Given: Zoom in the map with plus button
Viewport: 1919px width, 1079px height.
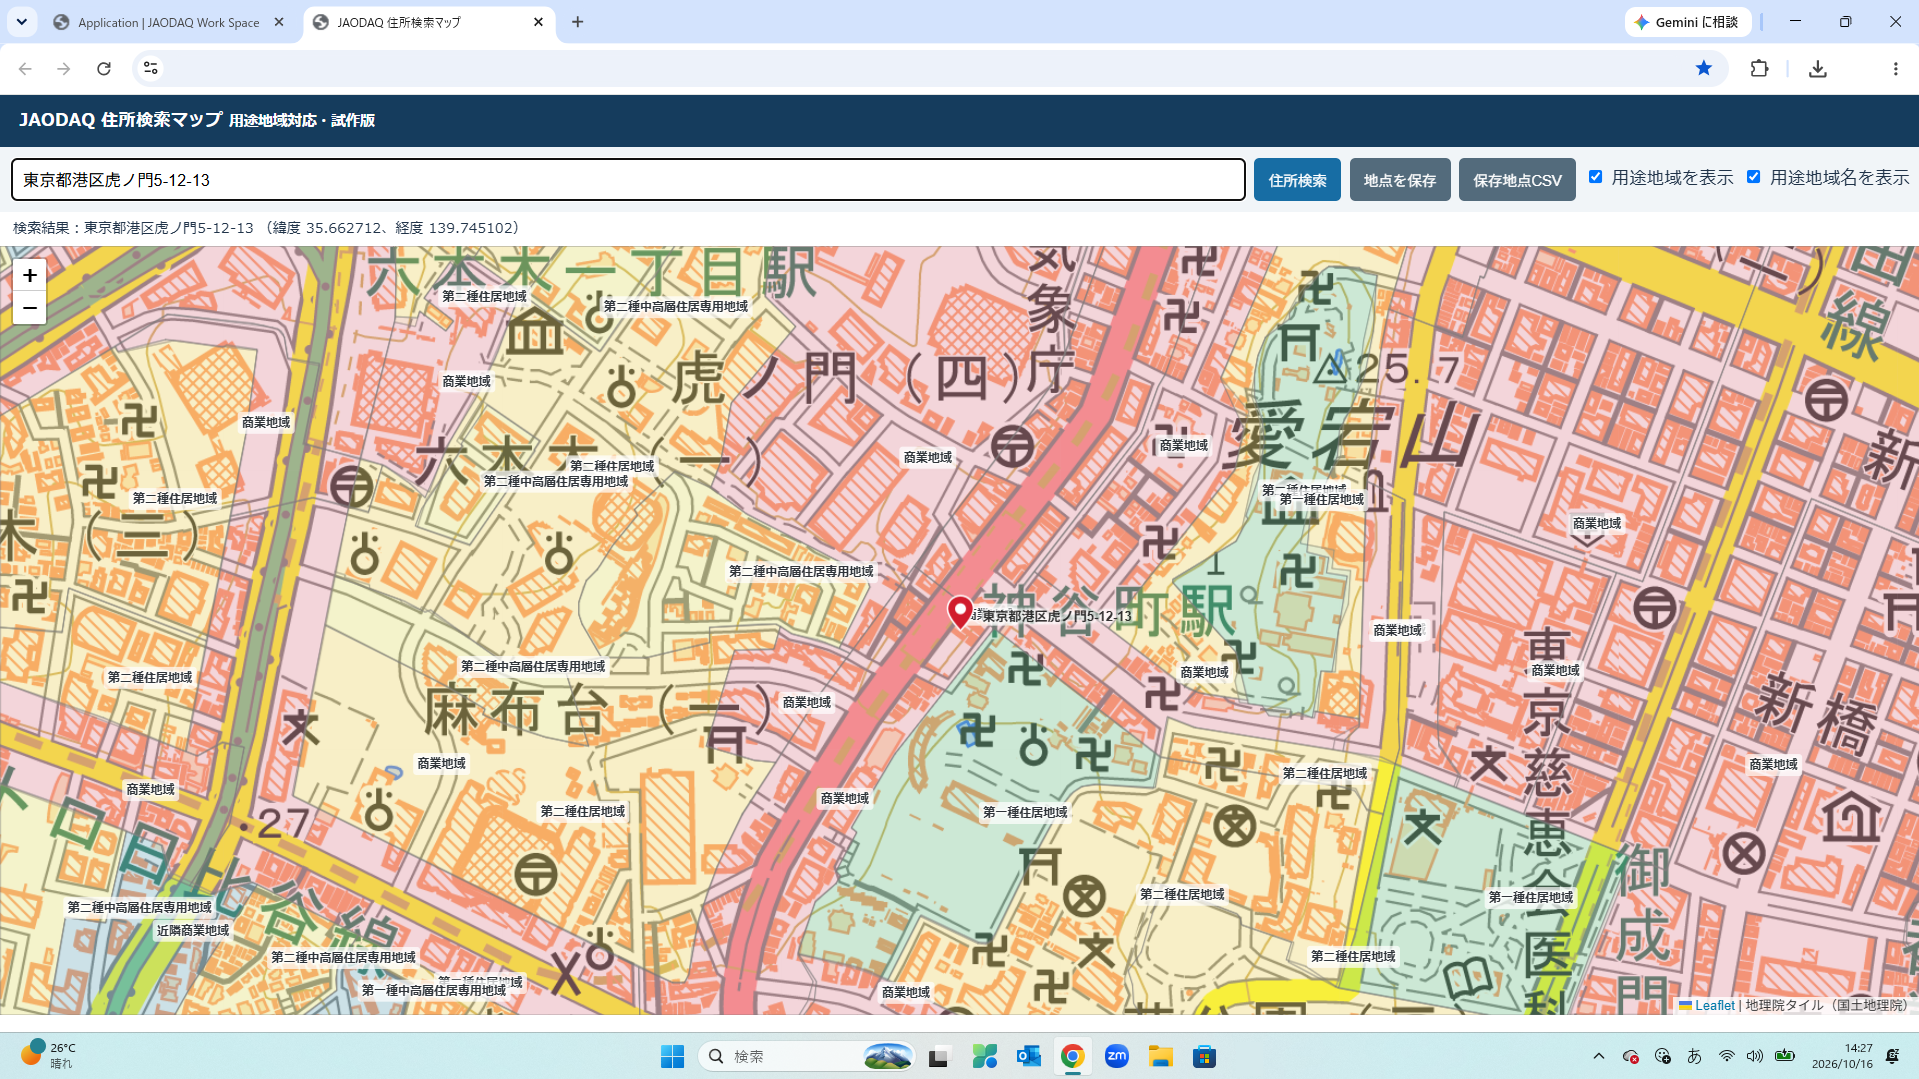Looking at the screenshot, I should click(30, 275).
